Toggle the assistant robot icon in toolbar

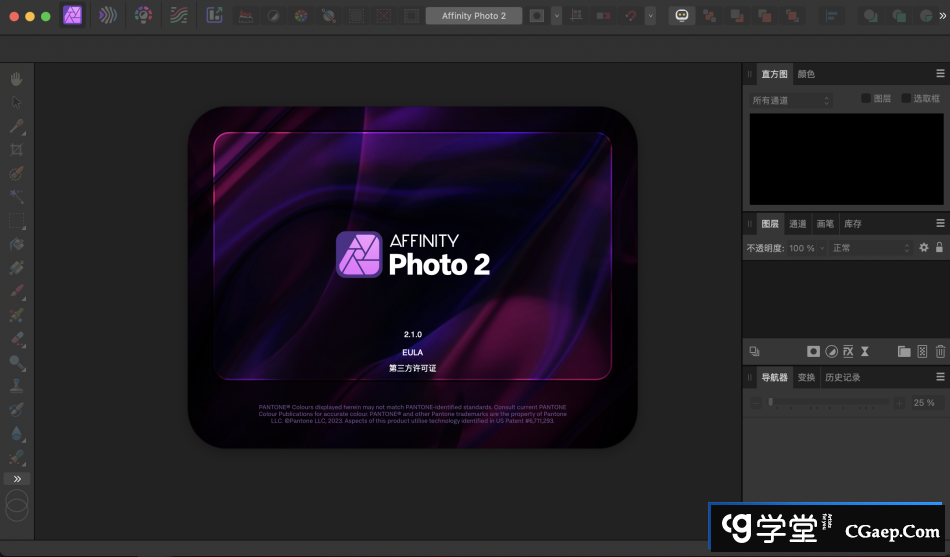pos(682,16)
